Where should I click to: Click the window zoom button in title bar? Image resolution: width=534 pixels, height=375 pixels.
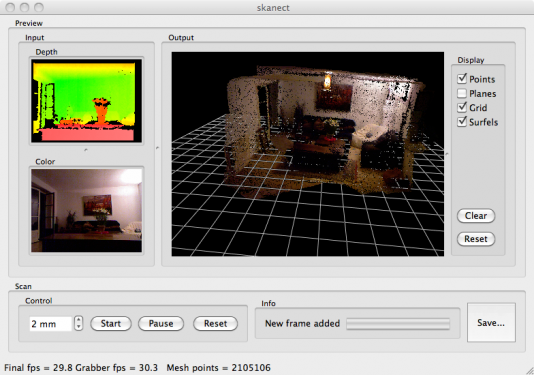[x=40, y=7]
